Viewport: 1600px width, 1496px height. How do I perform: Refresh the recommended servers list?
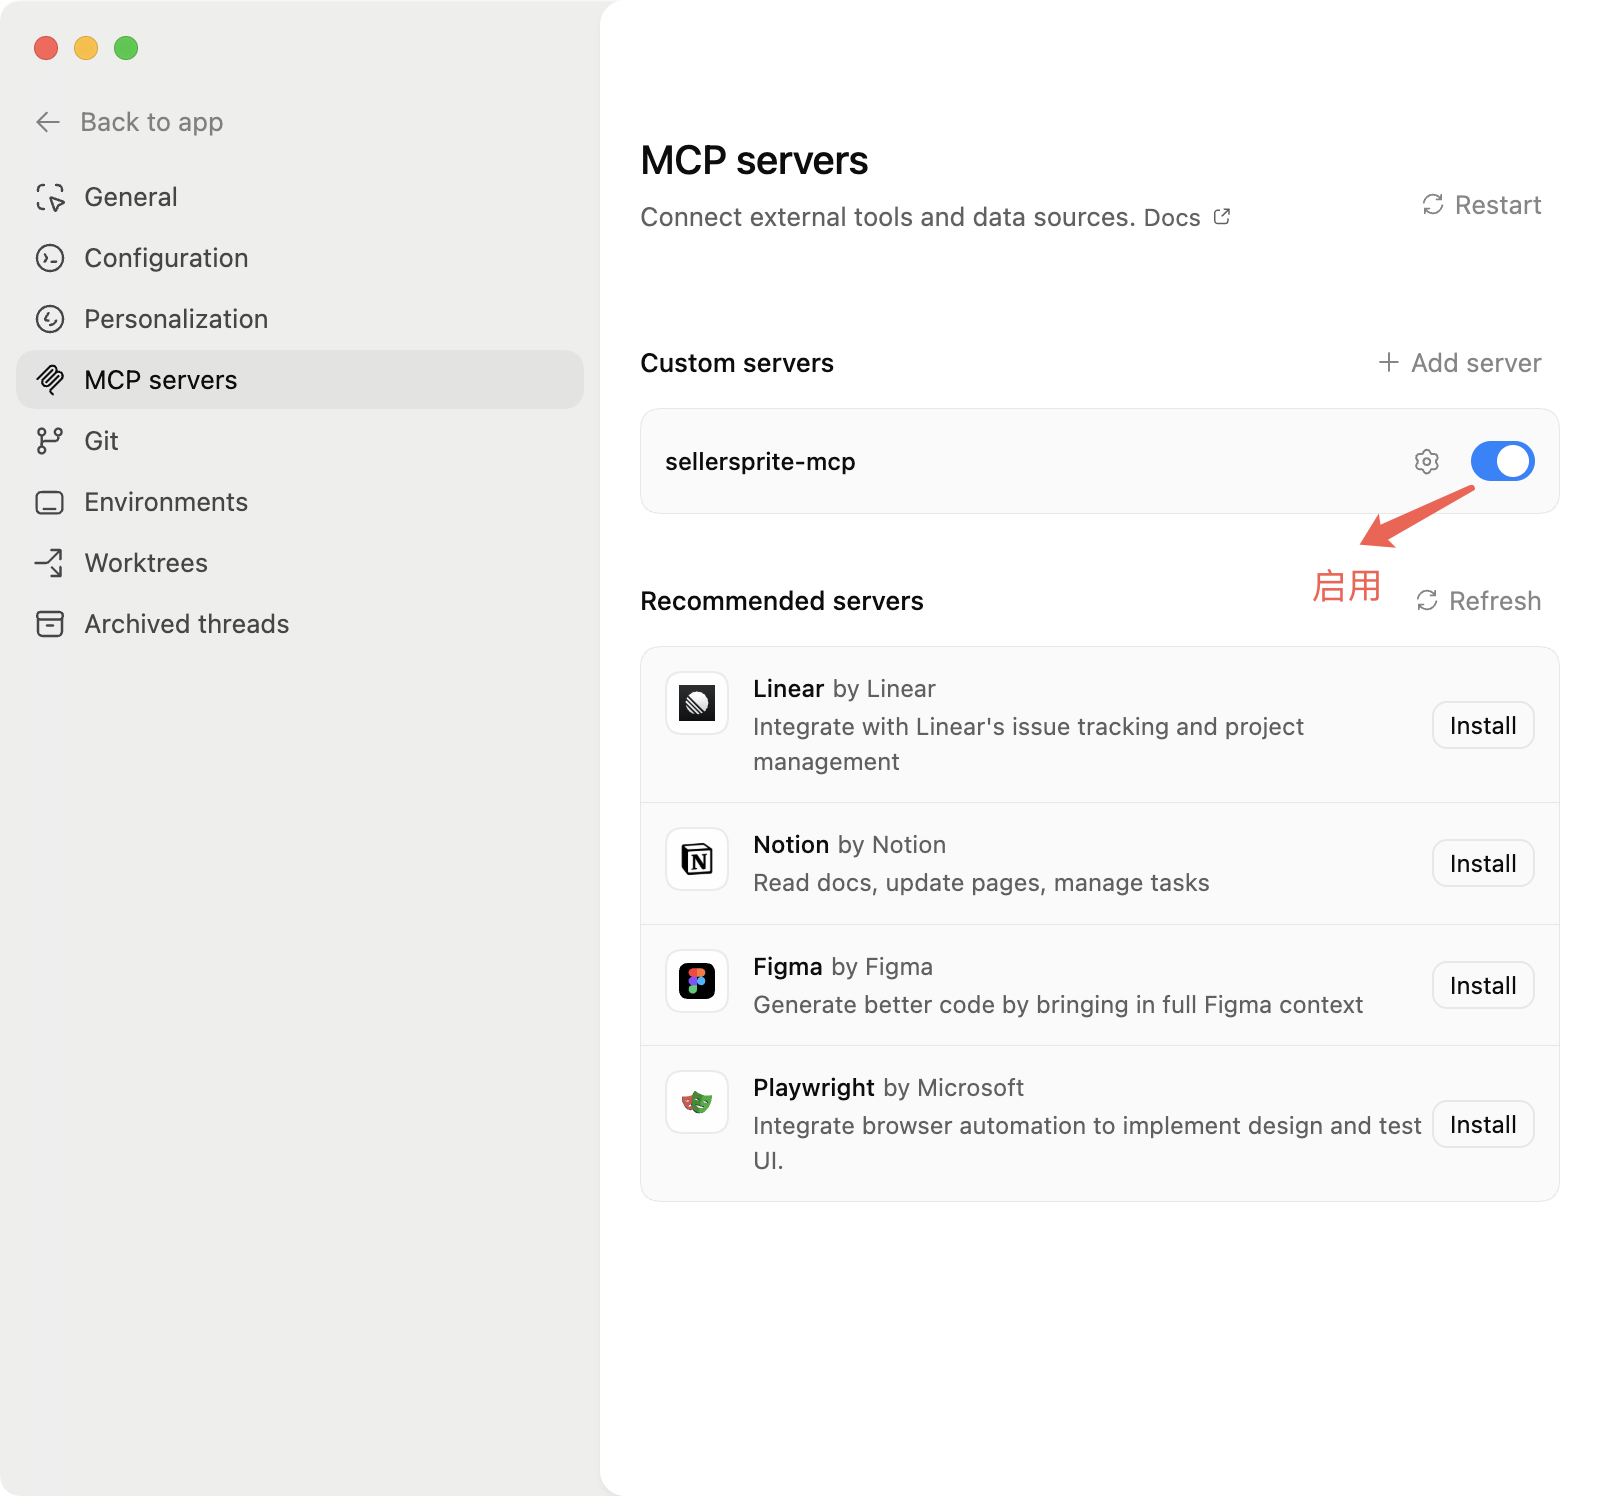click(1479, 601)
